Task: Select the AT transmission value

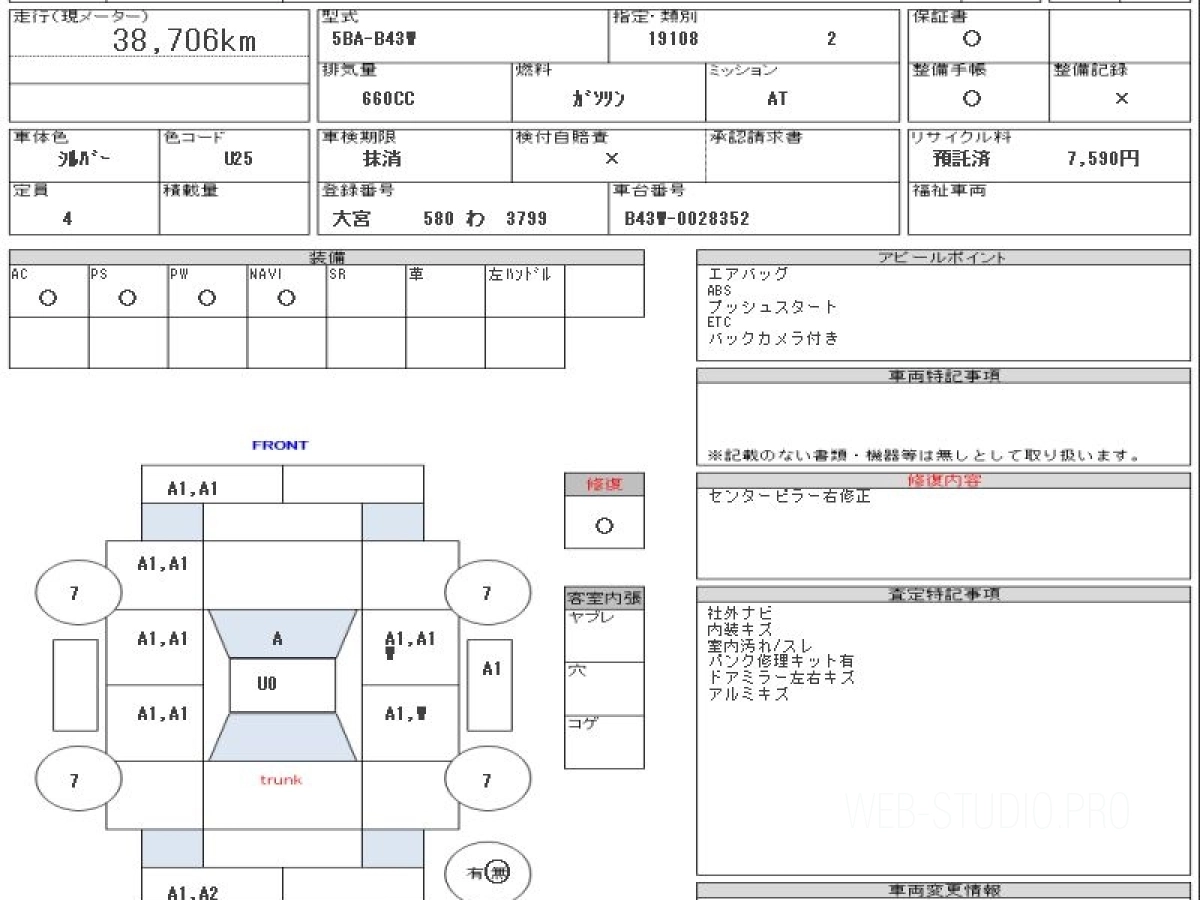Action: pos(777,99)
